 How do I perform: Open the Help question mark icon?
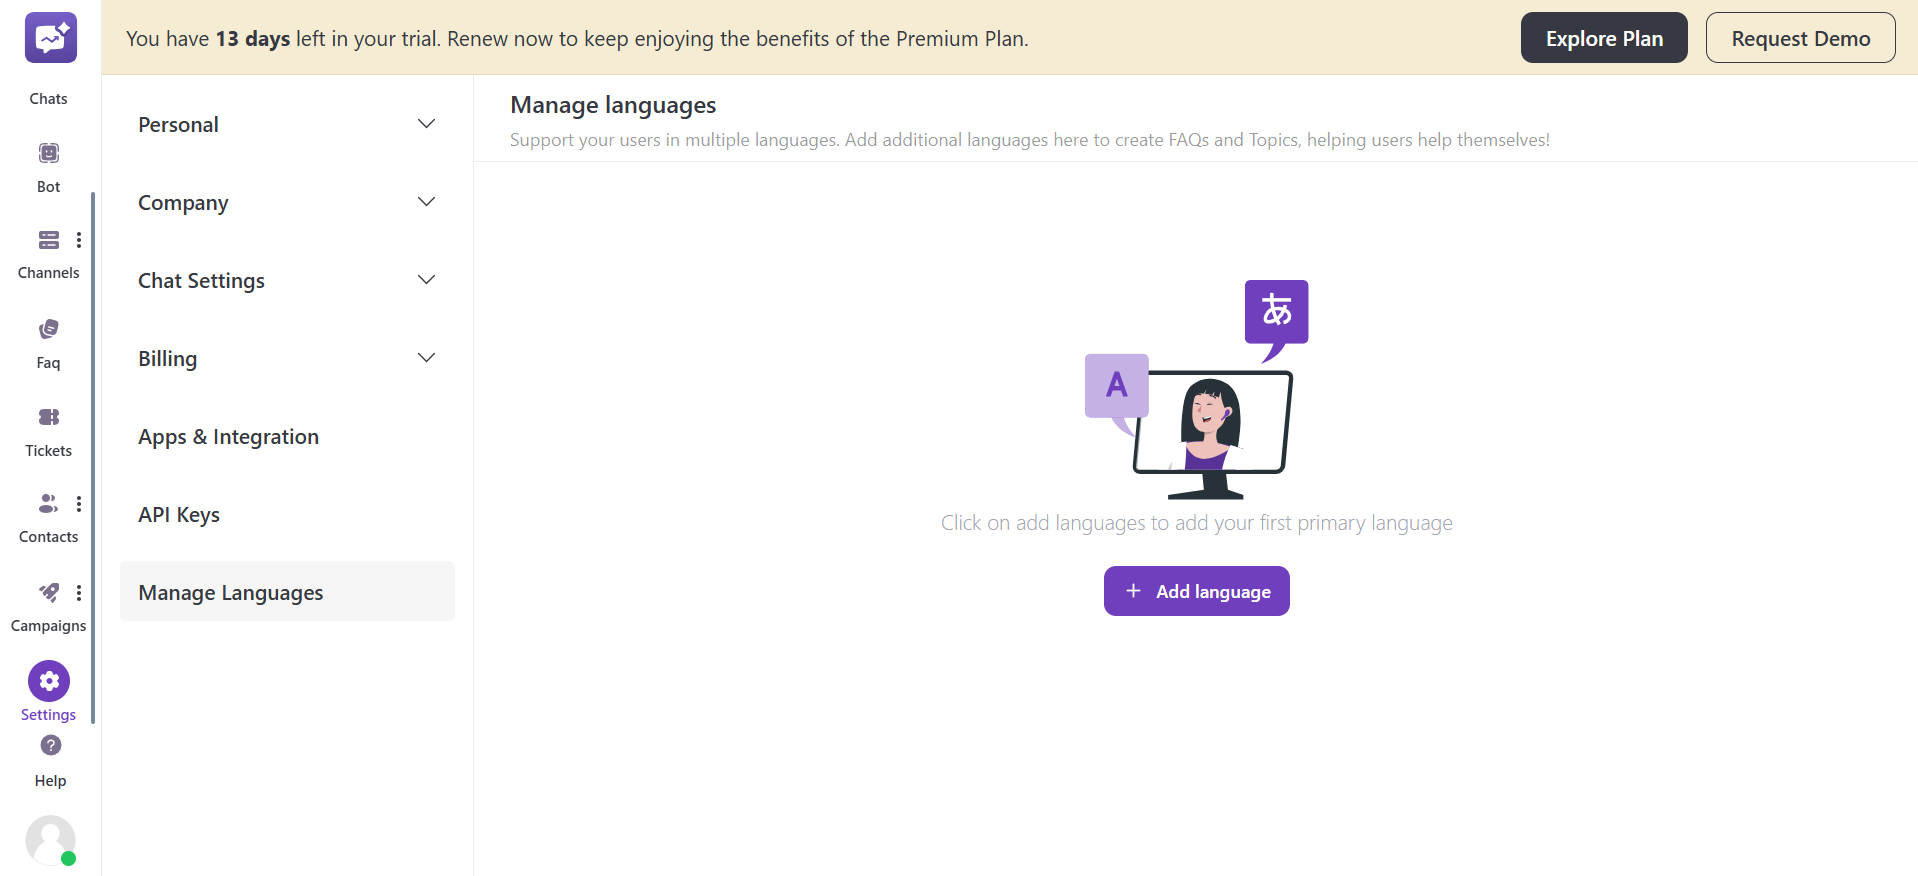(x=51, y=745)
